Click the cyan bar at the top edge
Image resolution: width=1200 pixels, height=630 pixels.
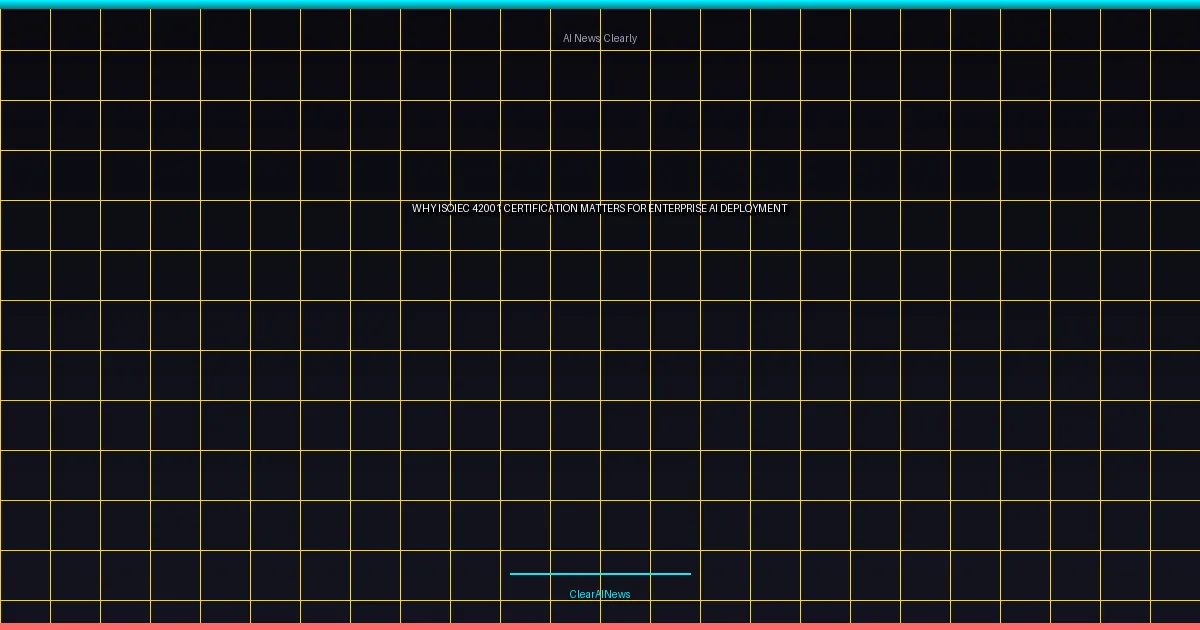coord(600,4)
